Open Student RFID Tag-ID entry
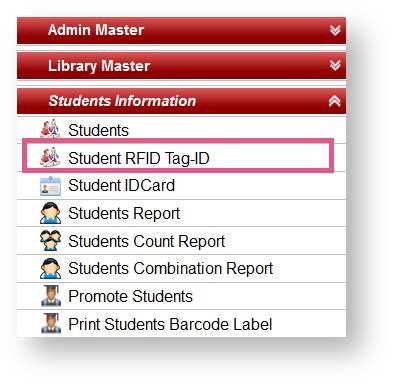The width and height of the screenshot is (394, 385). click(139, 158)
